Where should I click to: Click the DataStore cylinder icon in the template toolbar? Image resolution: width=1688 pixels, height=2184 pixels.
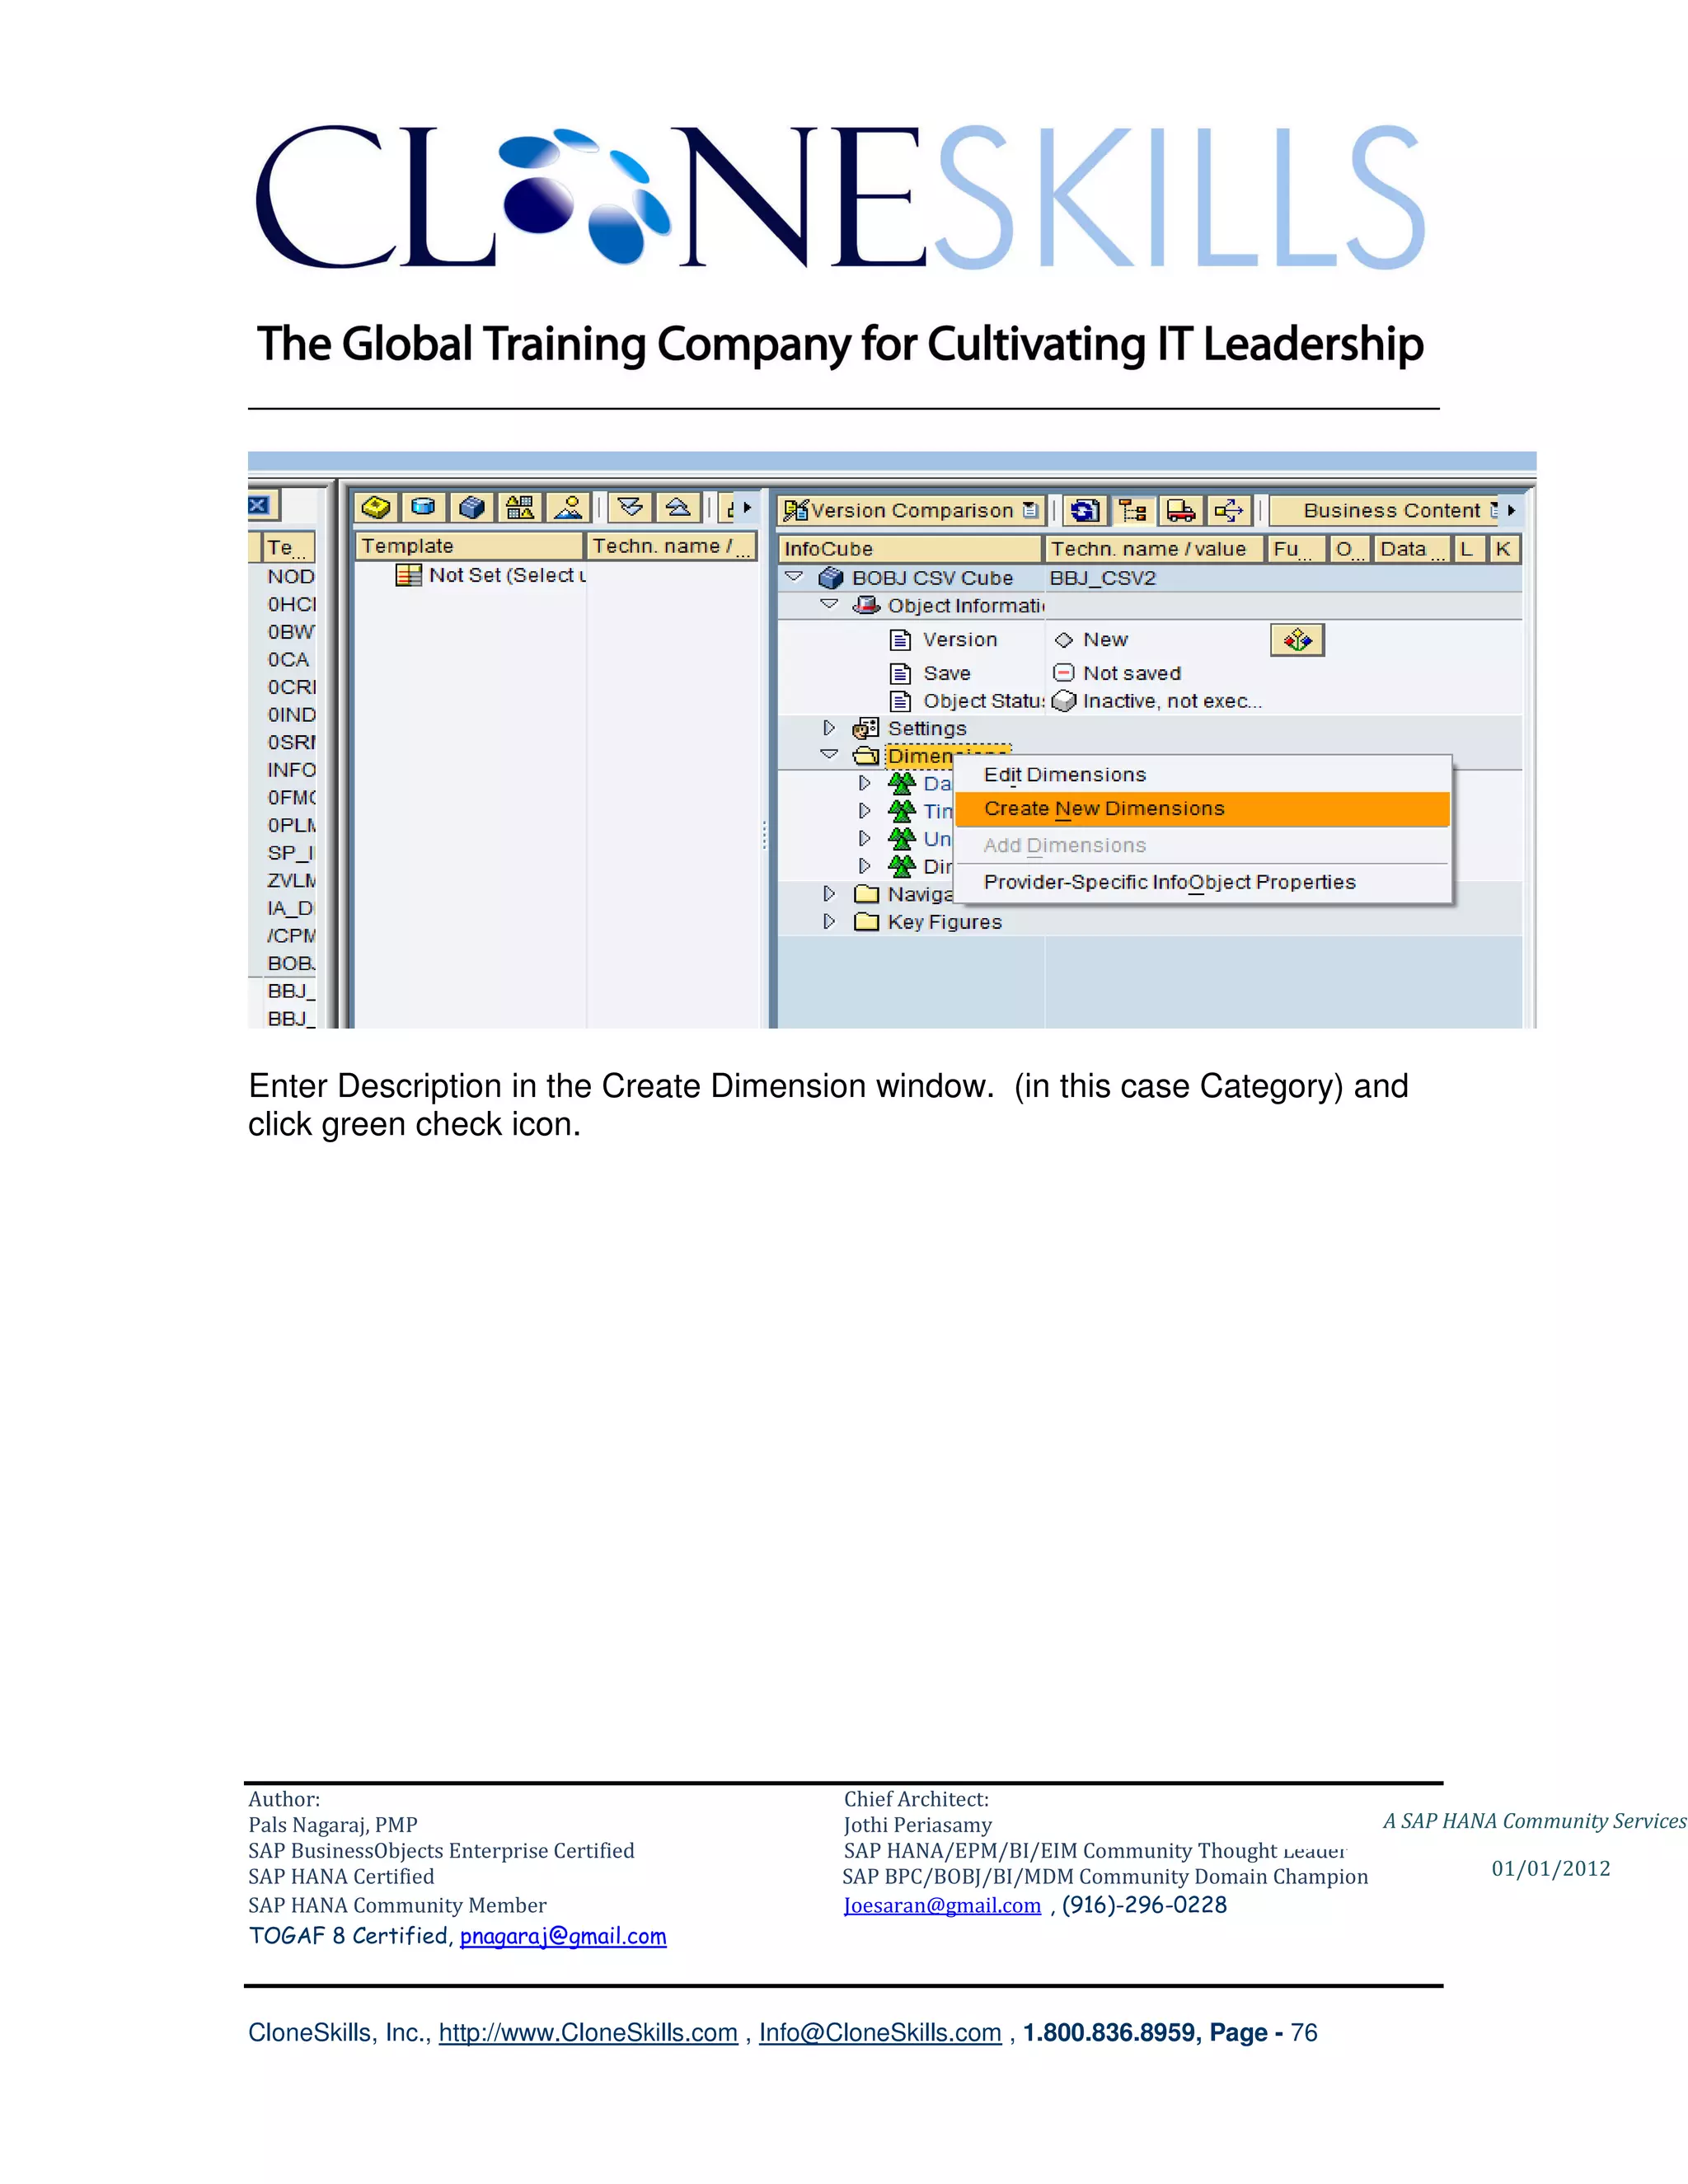click(424, 508)
